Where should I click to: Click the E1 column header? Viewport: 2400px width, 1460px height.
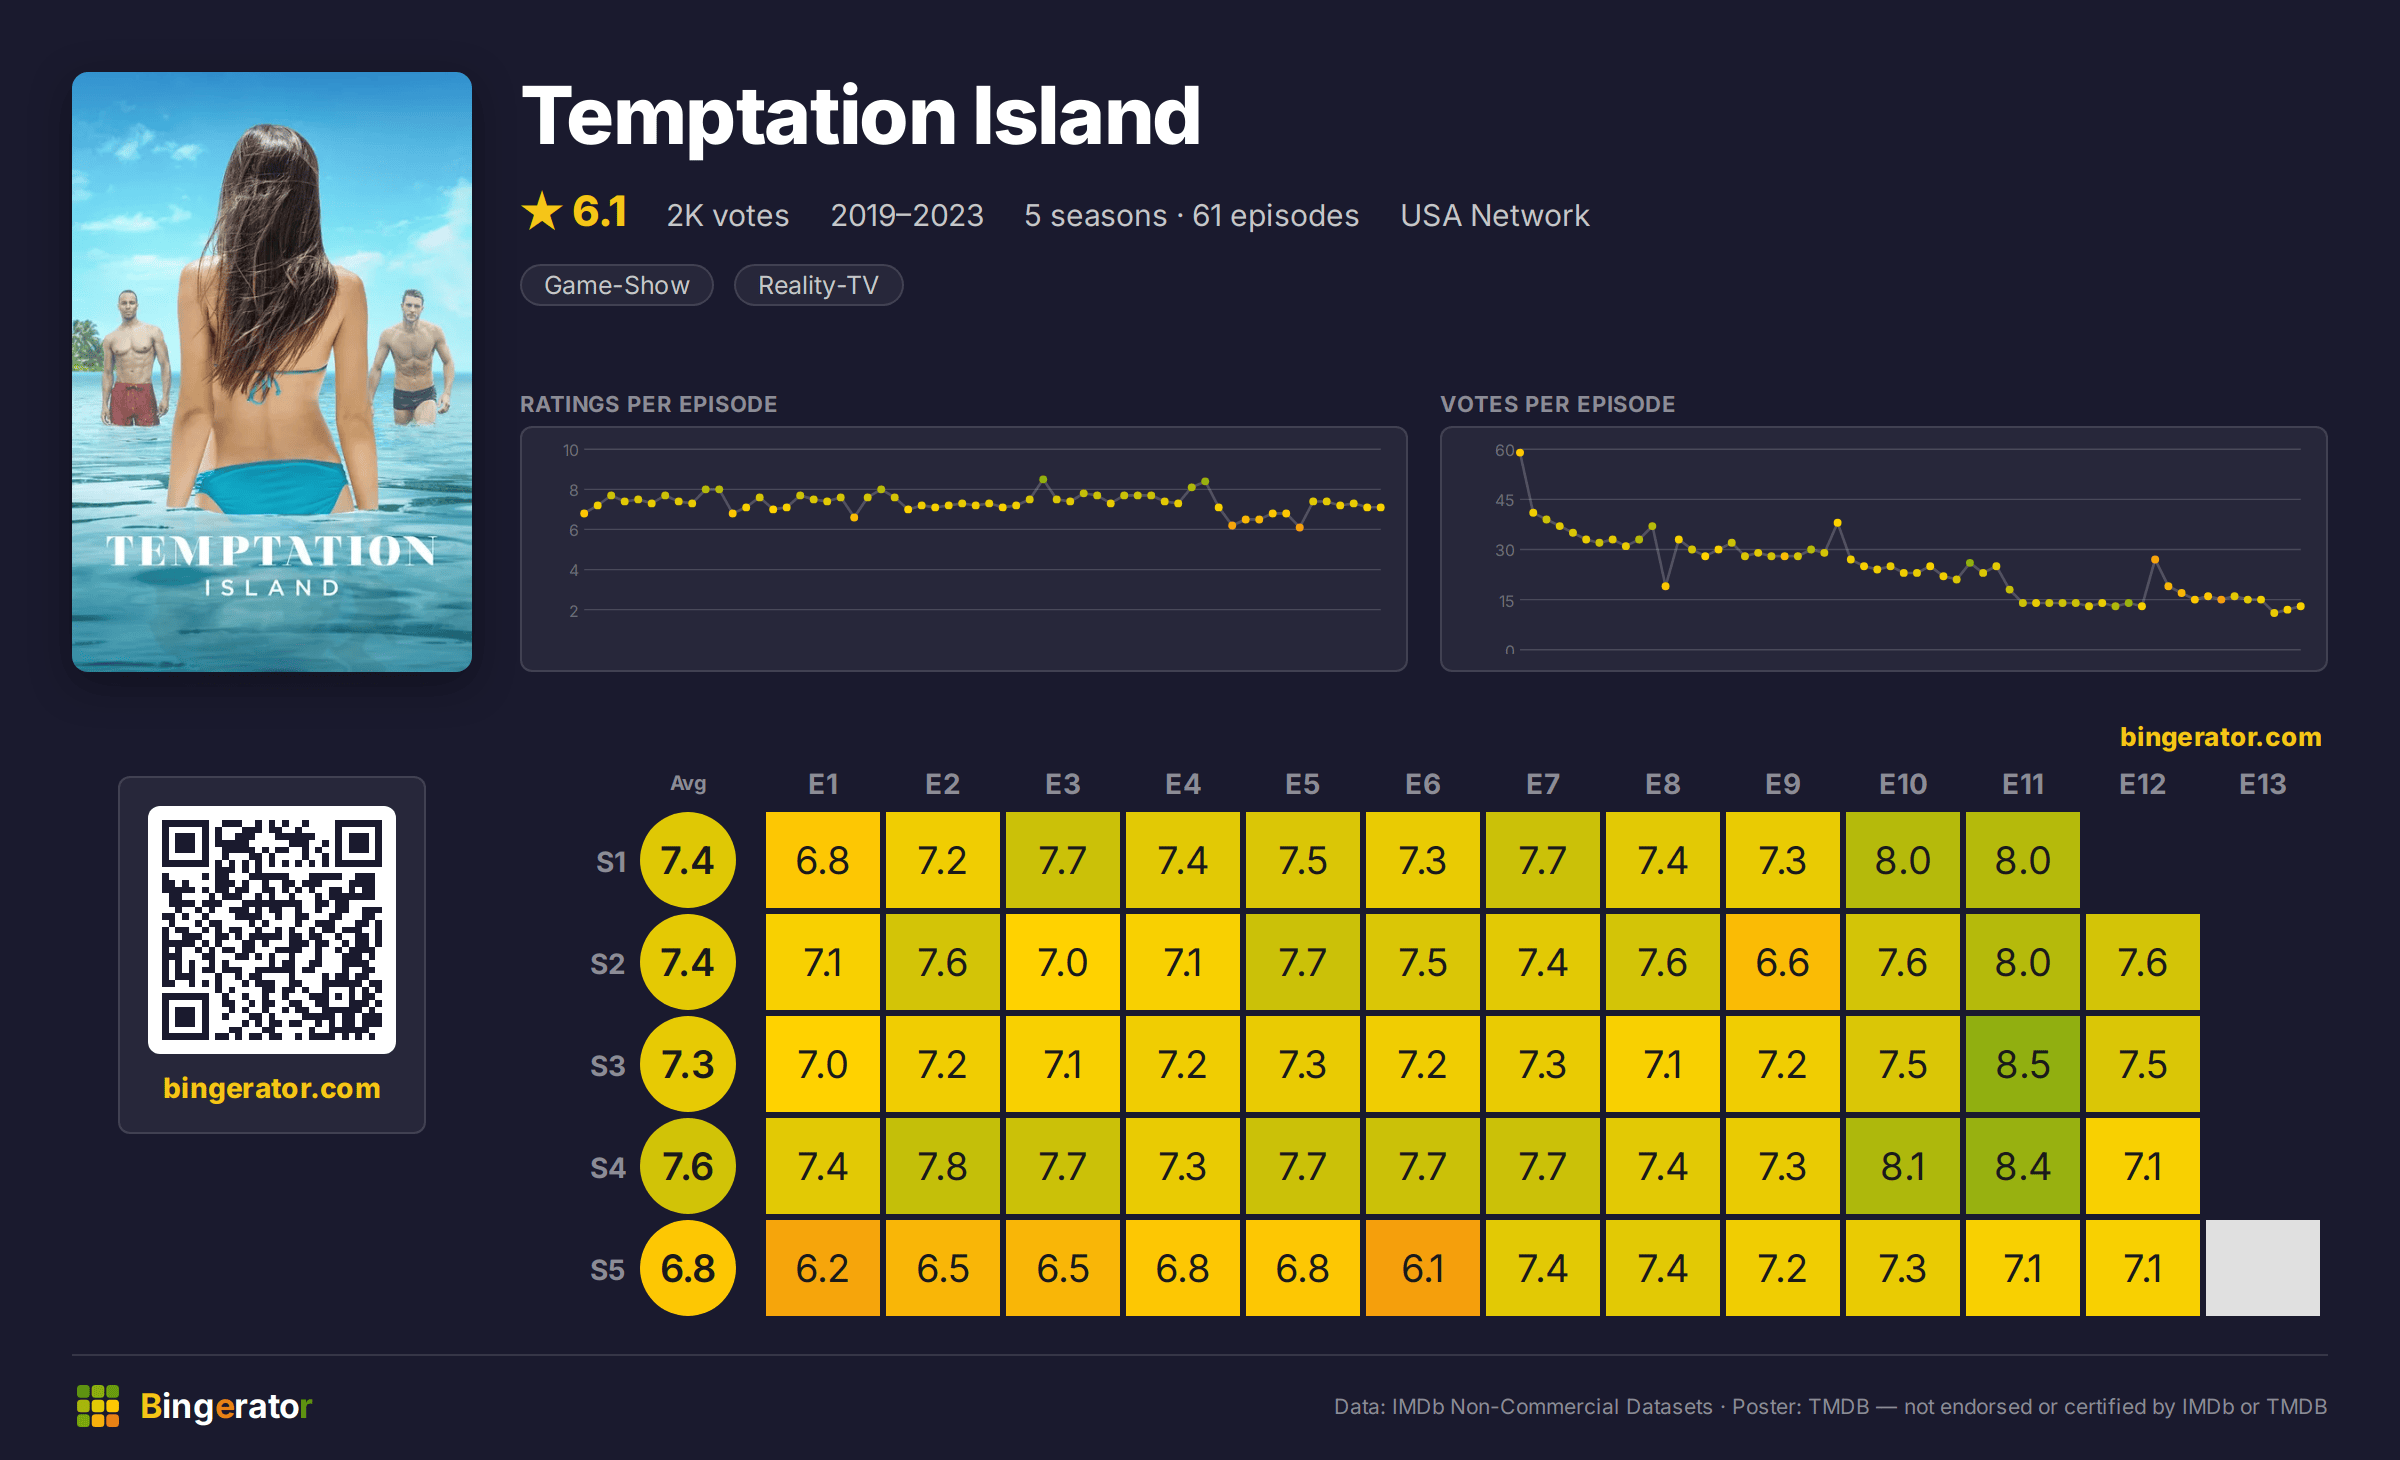tap(823, 784)
